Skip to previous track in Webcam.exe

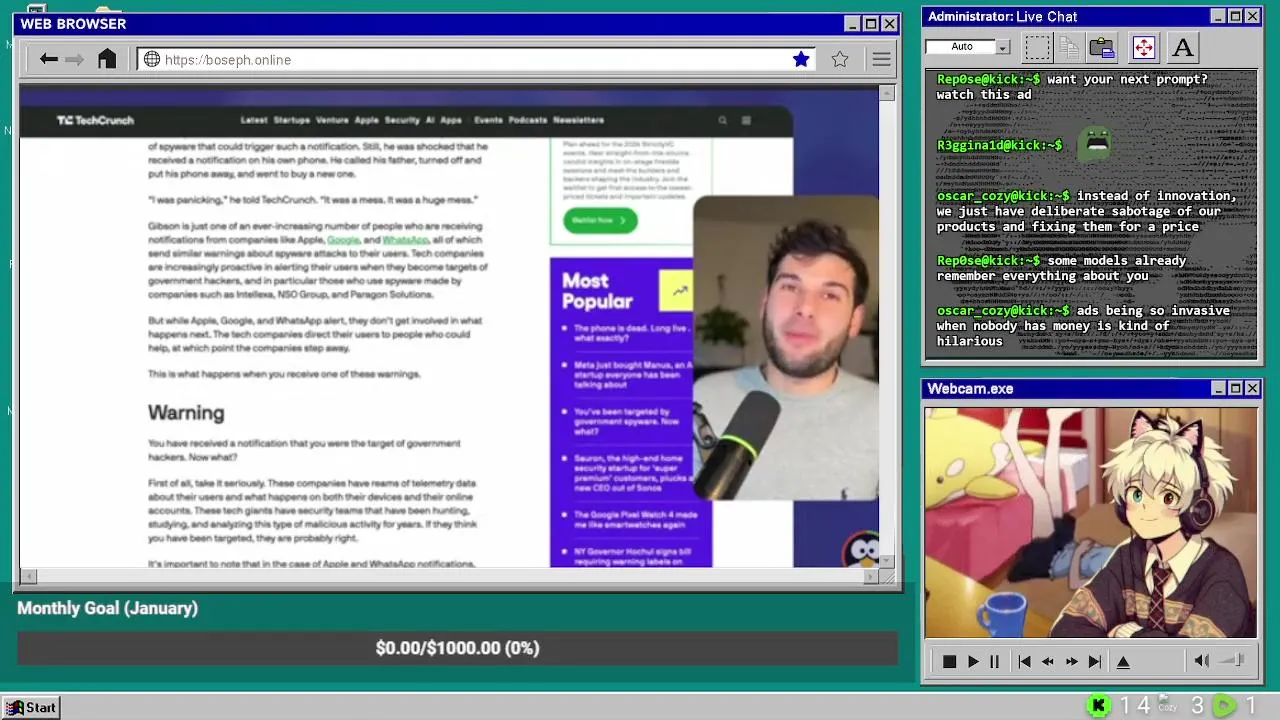pyautogui.click(x=1024, y=662)
